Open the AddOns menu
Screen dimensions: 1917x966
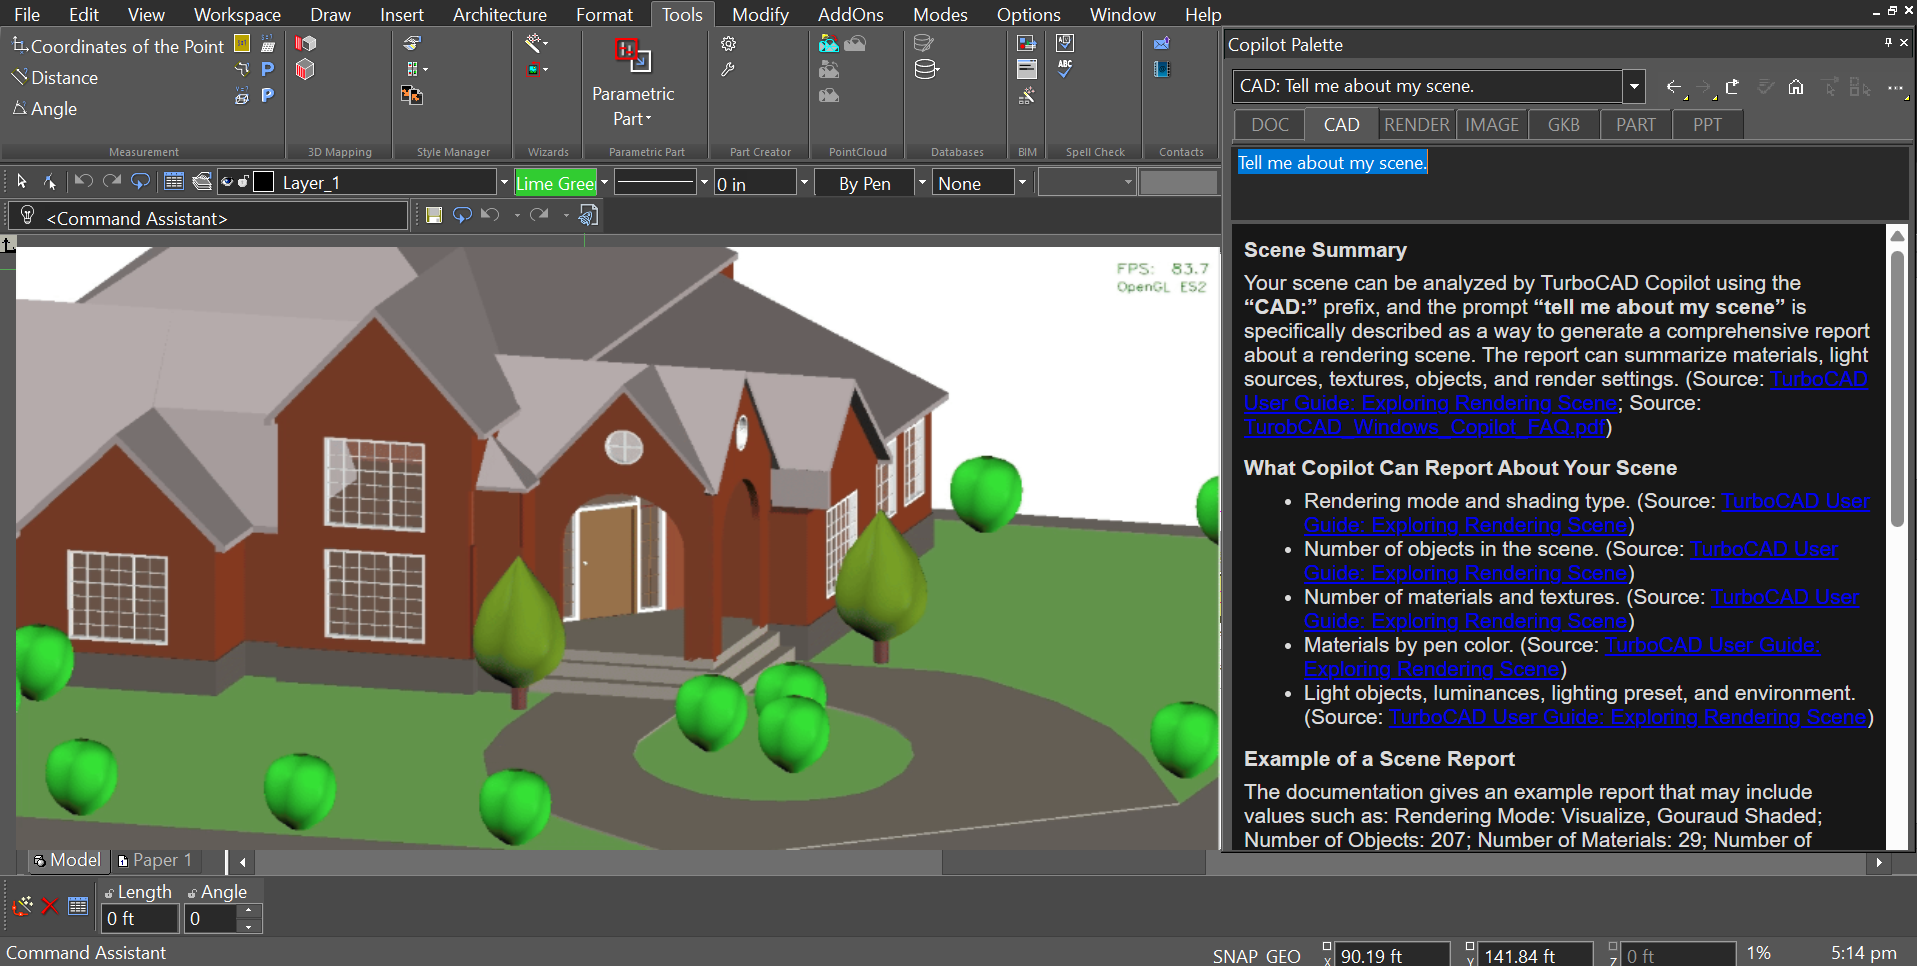850,14
